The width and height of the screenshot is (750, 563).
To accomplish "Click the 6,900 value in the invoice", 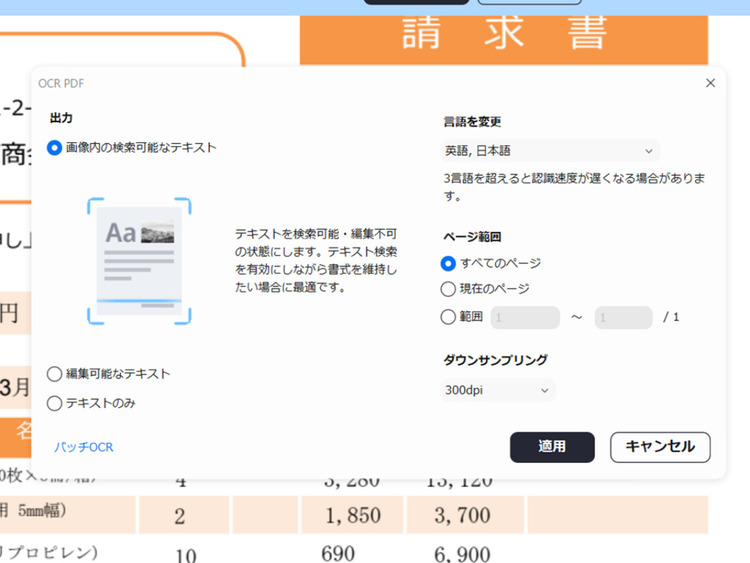I will pos(462,554).
